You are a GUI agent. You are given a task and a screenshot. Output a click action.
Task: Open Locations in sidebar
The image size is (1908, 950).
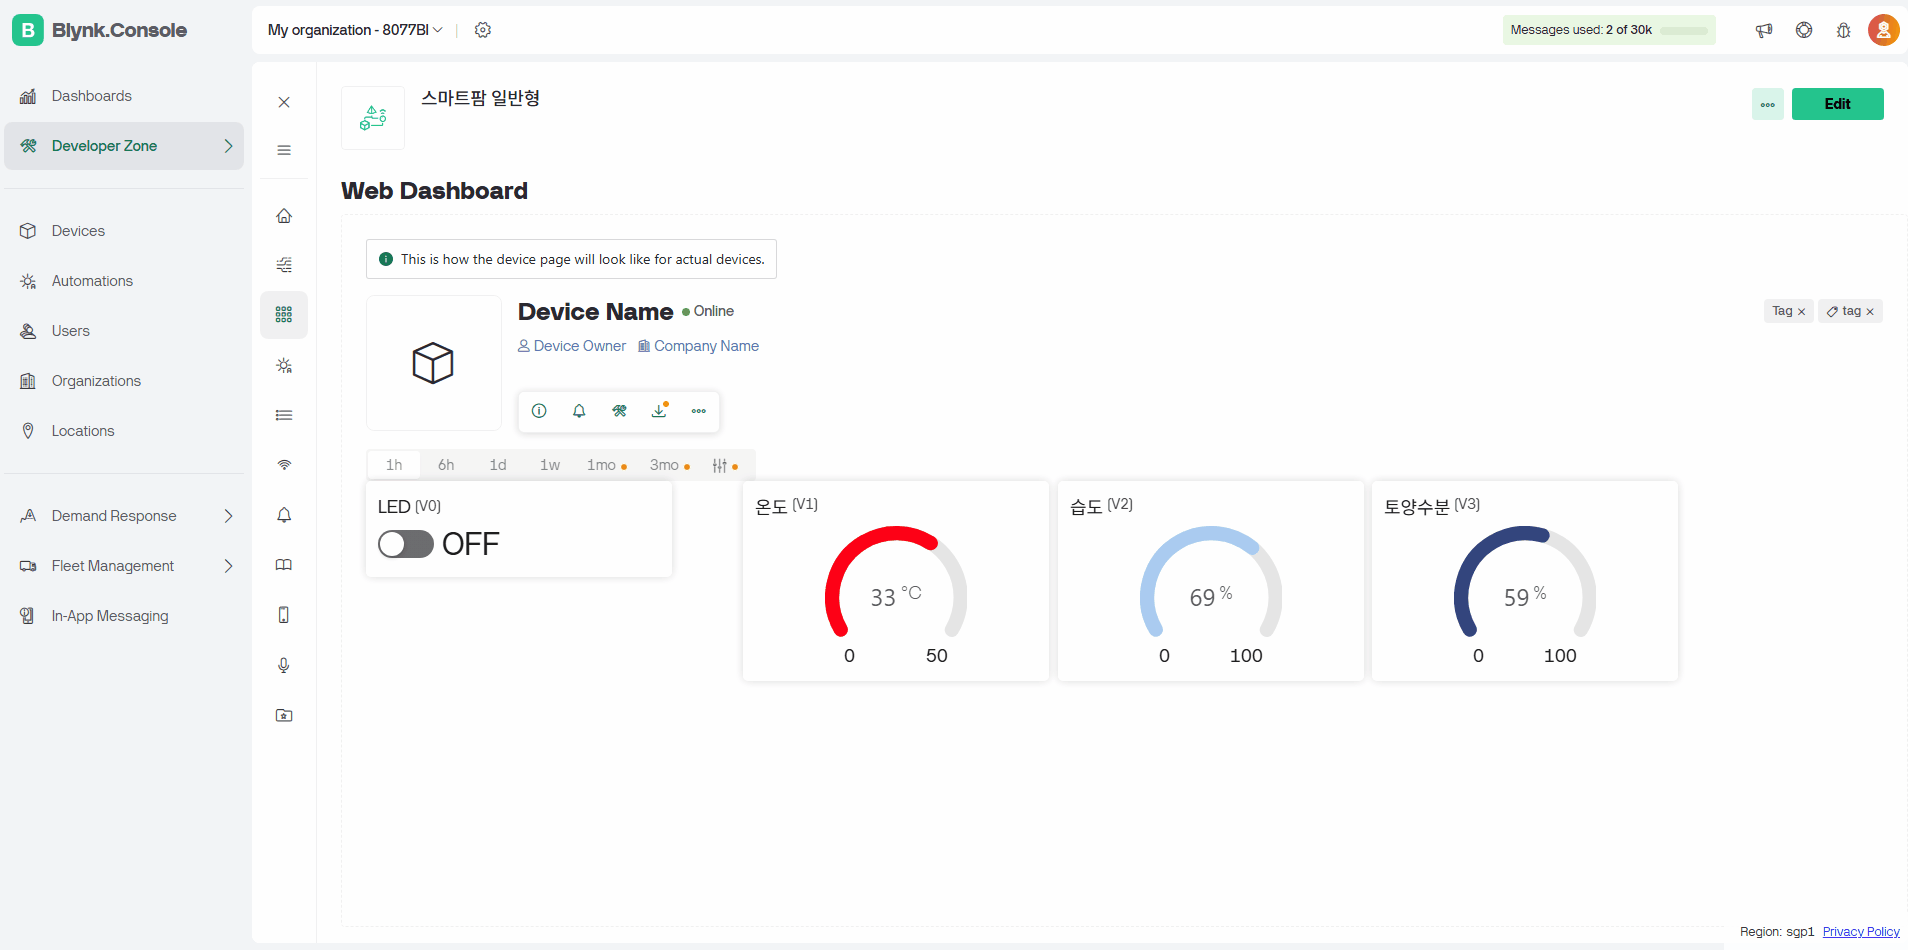[x=124, y=431]
